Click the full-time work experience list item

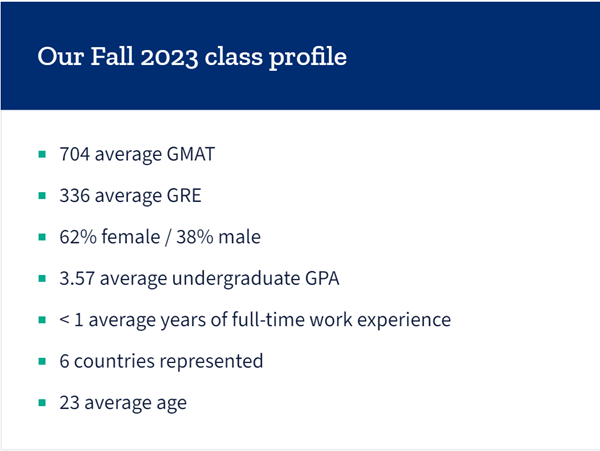point(255,320)
